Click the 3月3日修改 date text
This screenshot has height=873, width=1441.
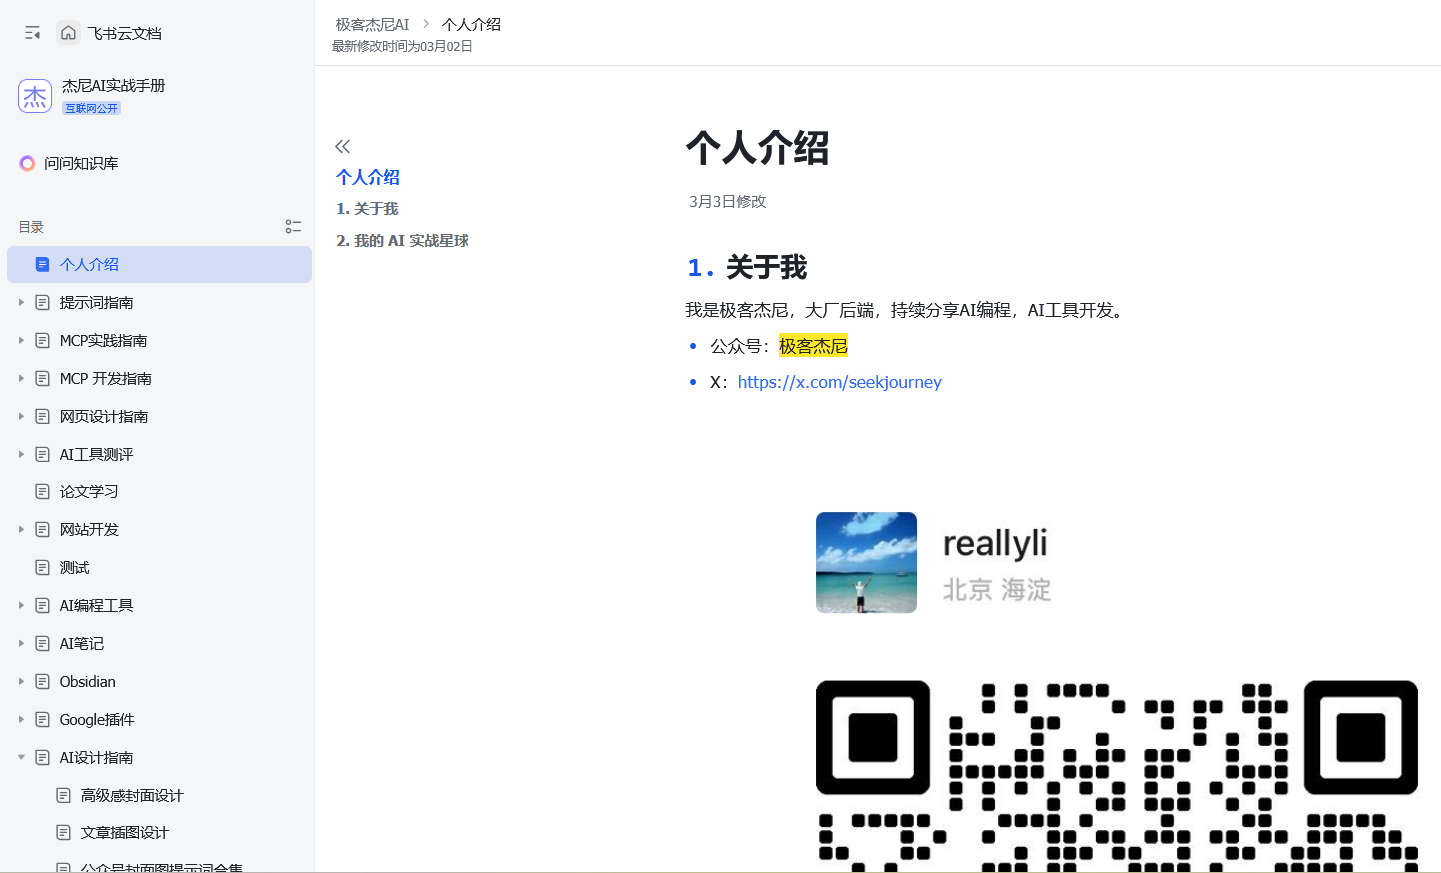[727, 201]
